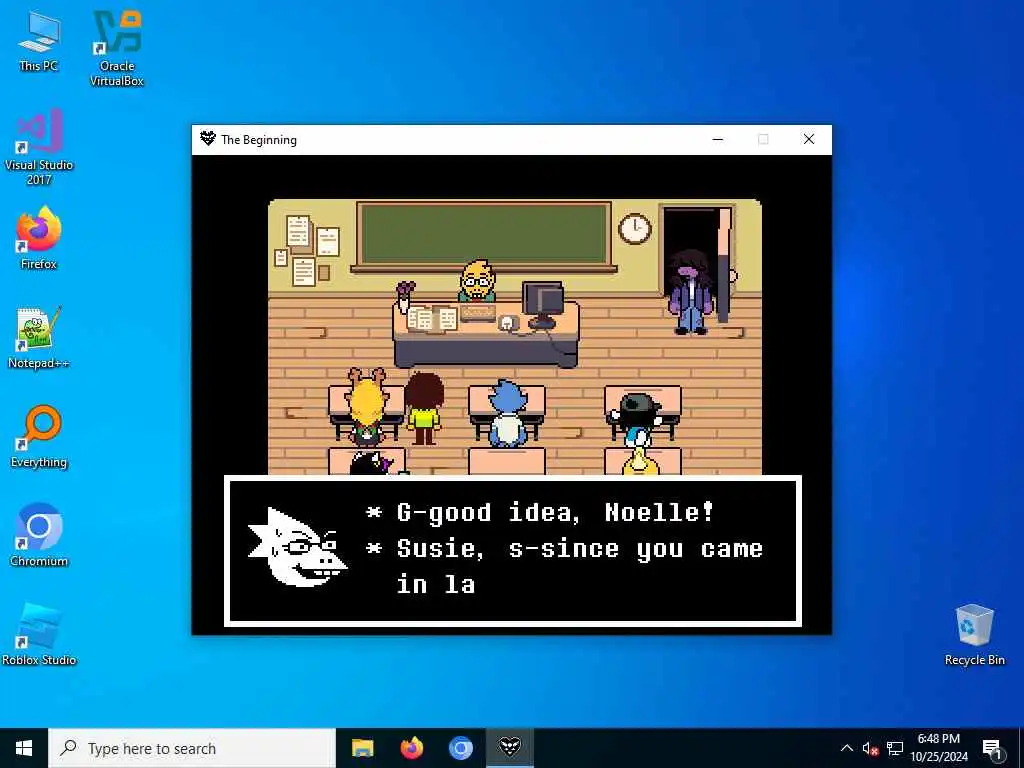Switch to The Beginning game in taskbar
Image resolution: width=1024 pixels, height=768 pixels.
(x=509, y=748)
